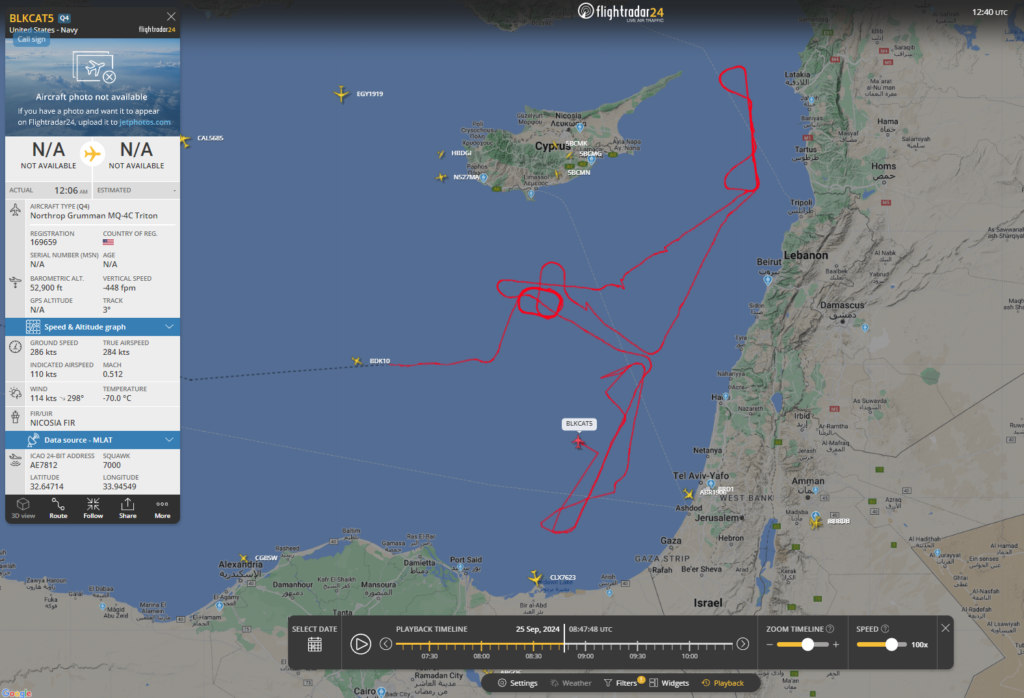The width and height of the screenshot is (1024, 698).
Task: Show the Route for BLKCAT5
Action: click(58, 509)
